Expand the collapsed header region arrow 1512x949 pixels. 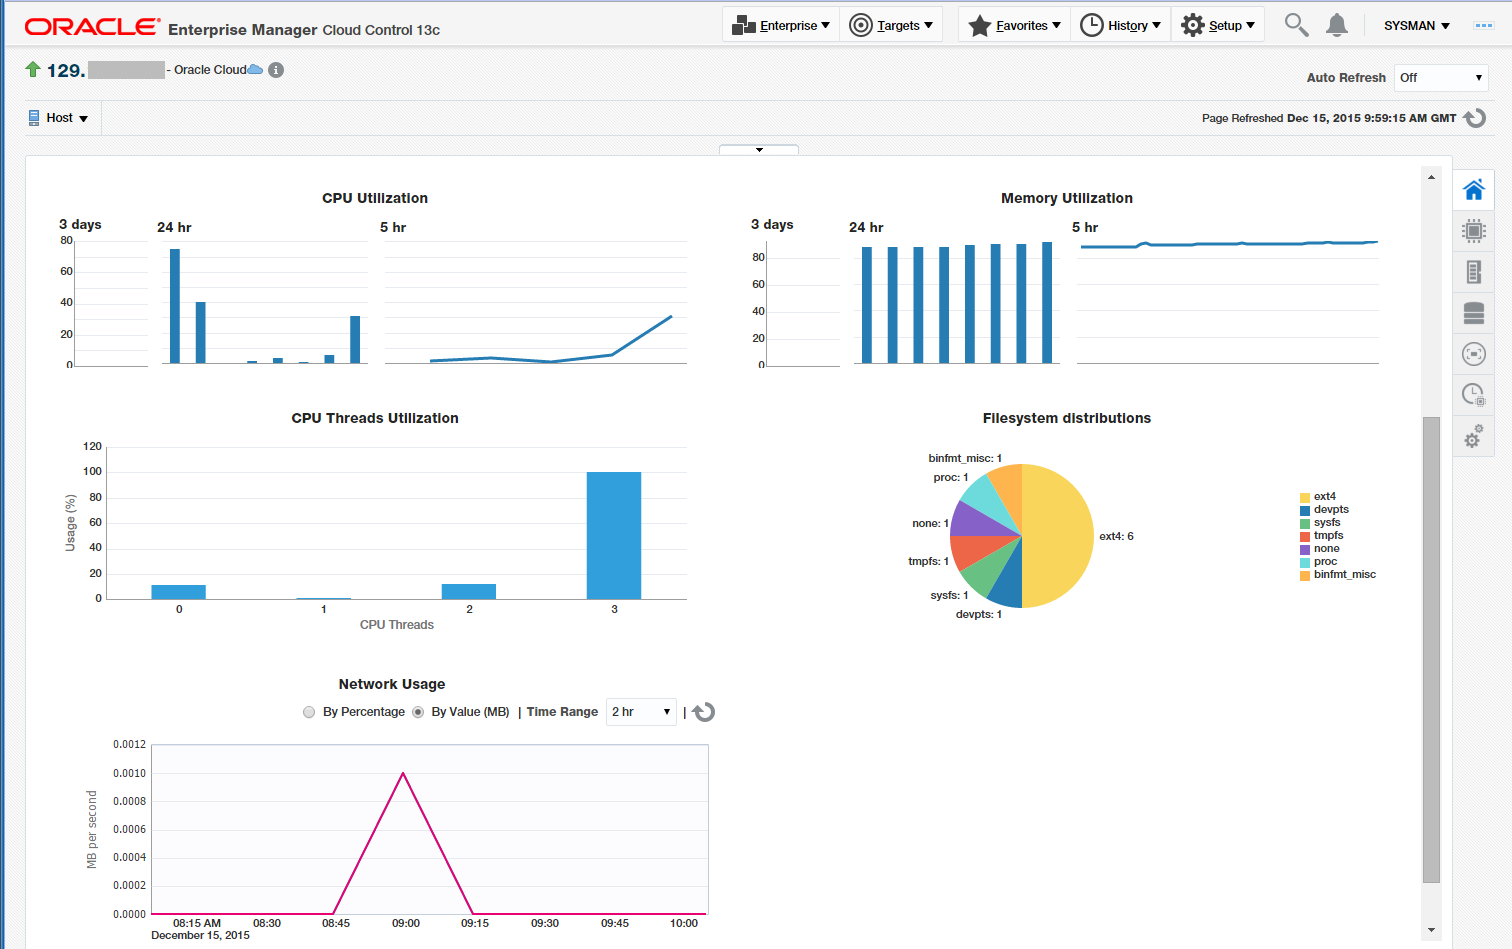pos(759,150)
